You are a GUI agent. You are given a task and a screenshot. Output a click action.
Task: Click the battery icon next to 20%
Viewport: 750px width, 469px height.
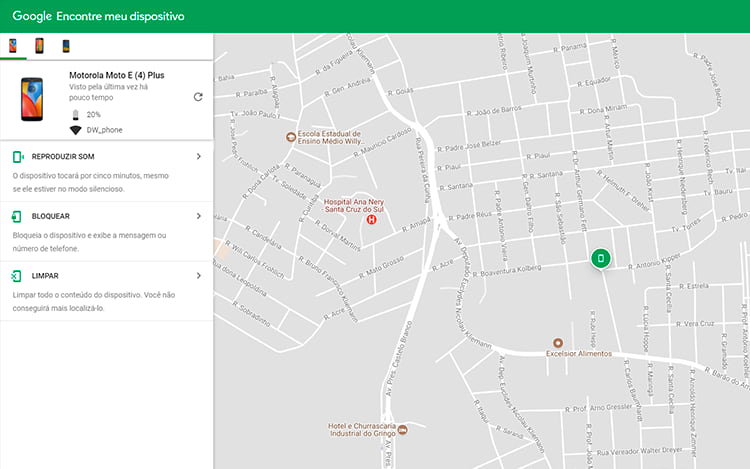coord(76,115)
